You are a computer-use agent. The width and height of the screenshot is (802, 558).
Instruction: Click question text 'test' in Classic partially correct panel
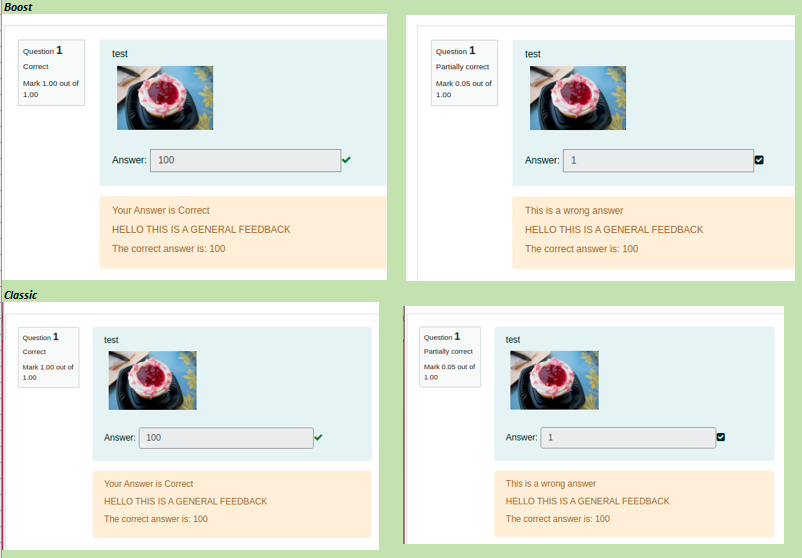[513, 340]
